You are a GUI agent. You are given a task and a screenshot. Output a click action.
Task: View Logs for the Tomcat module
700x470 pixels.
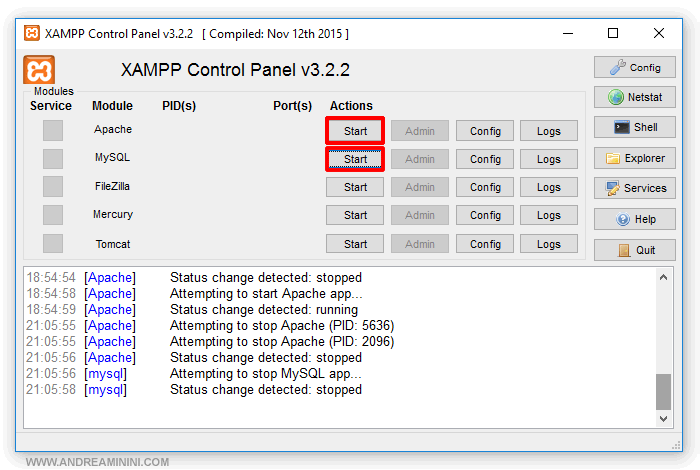[548, 244]
